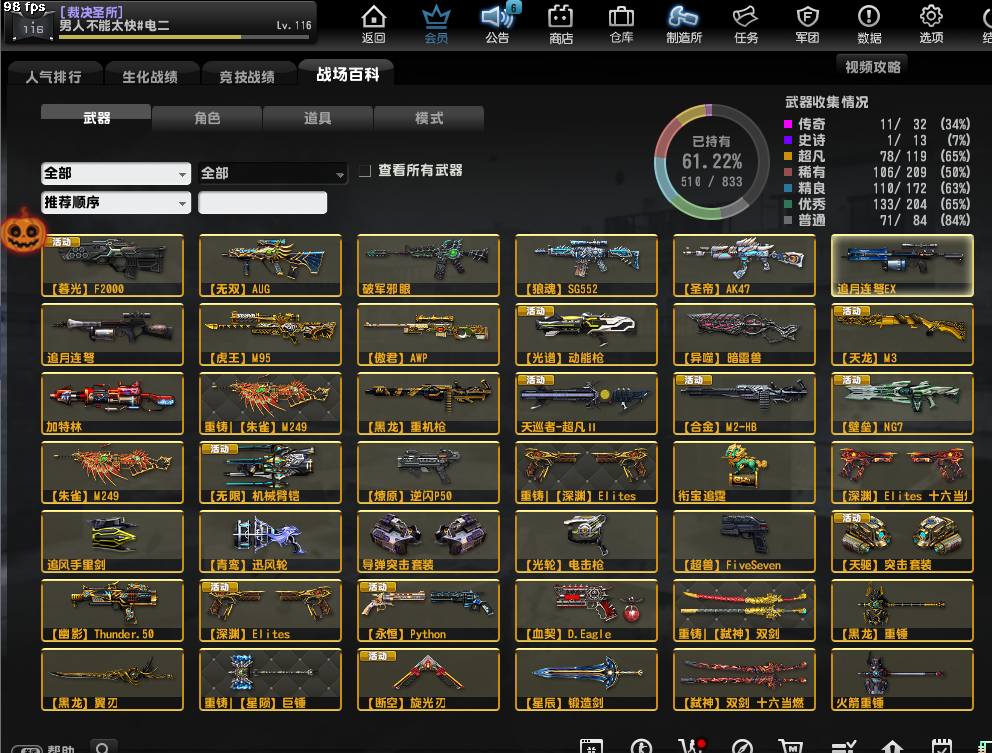Click the 传奇 magenta color swatch
This screenshot has height=753, width=992.
pyautogui.click(x=788, y=124)
